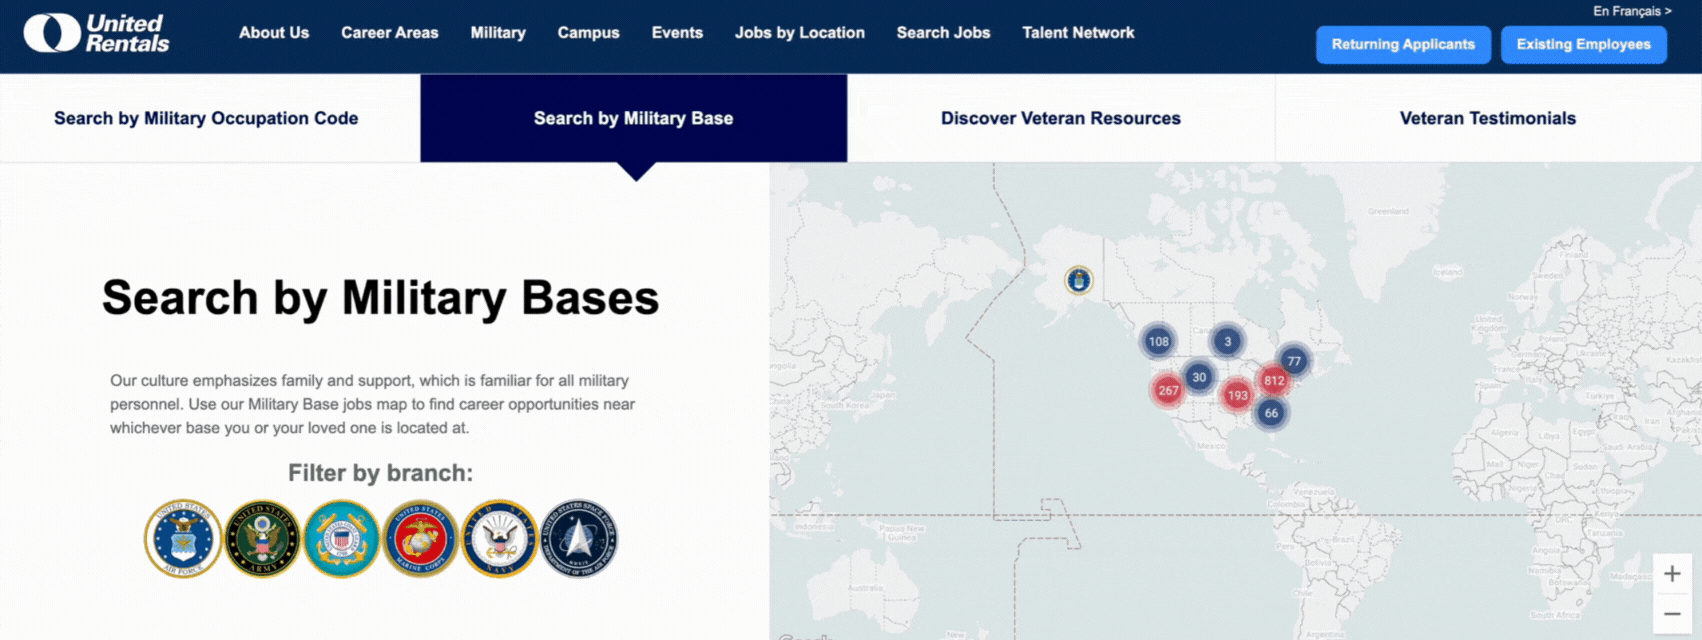
Task: Click the Existing Employees button
Action: [x=1584, y=45]
